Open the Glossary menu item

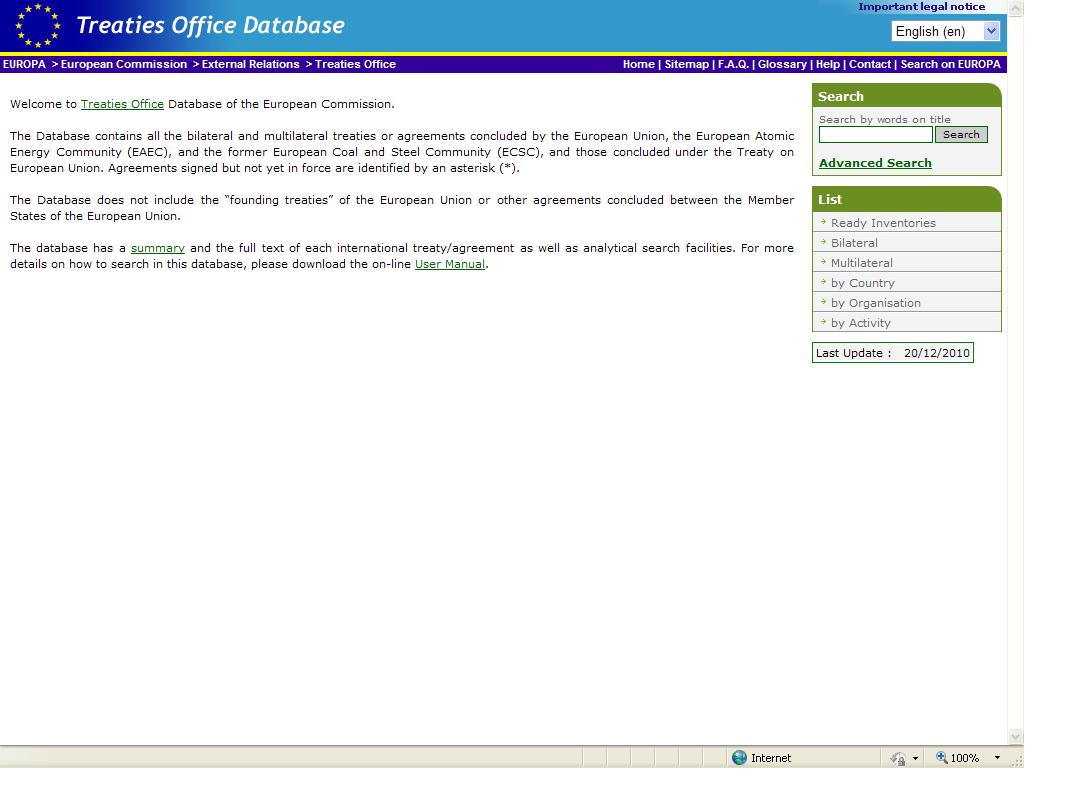(x=782, y=64)
